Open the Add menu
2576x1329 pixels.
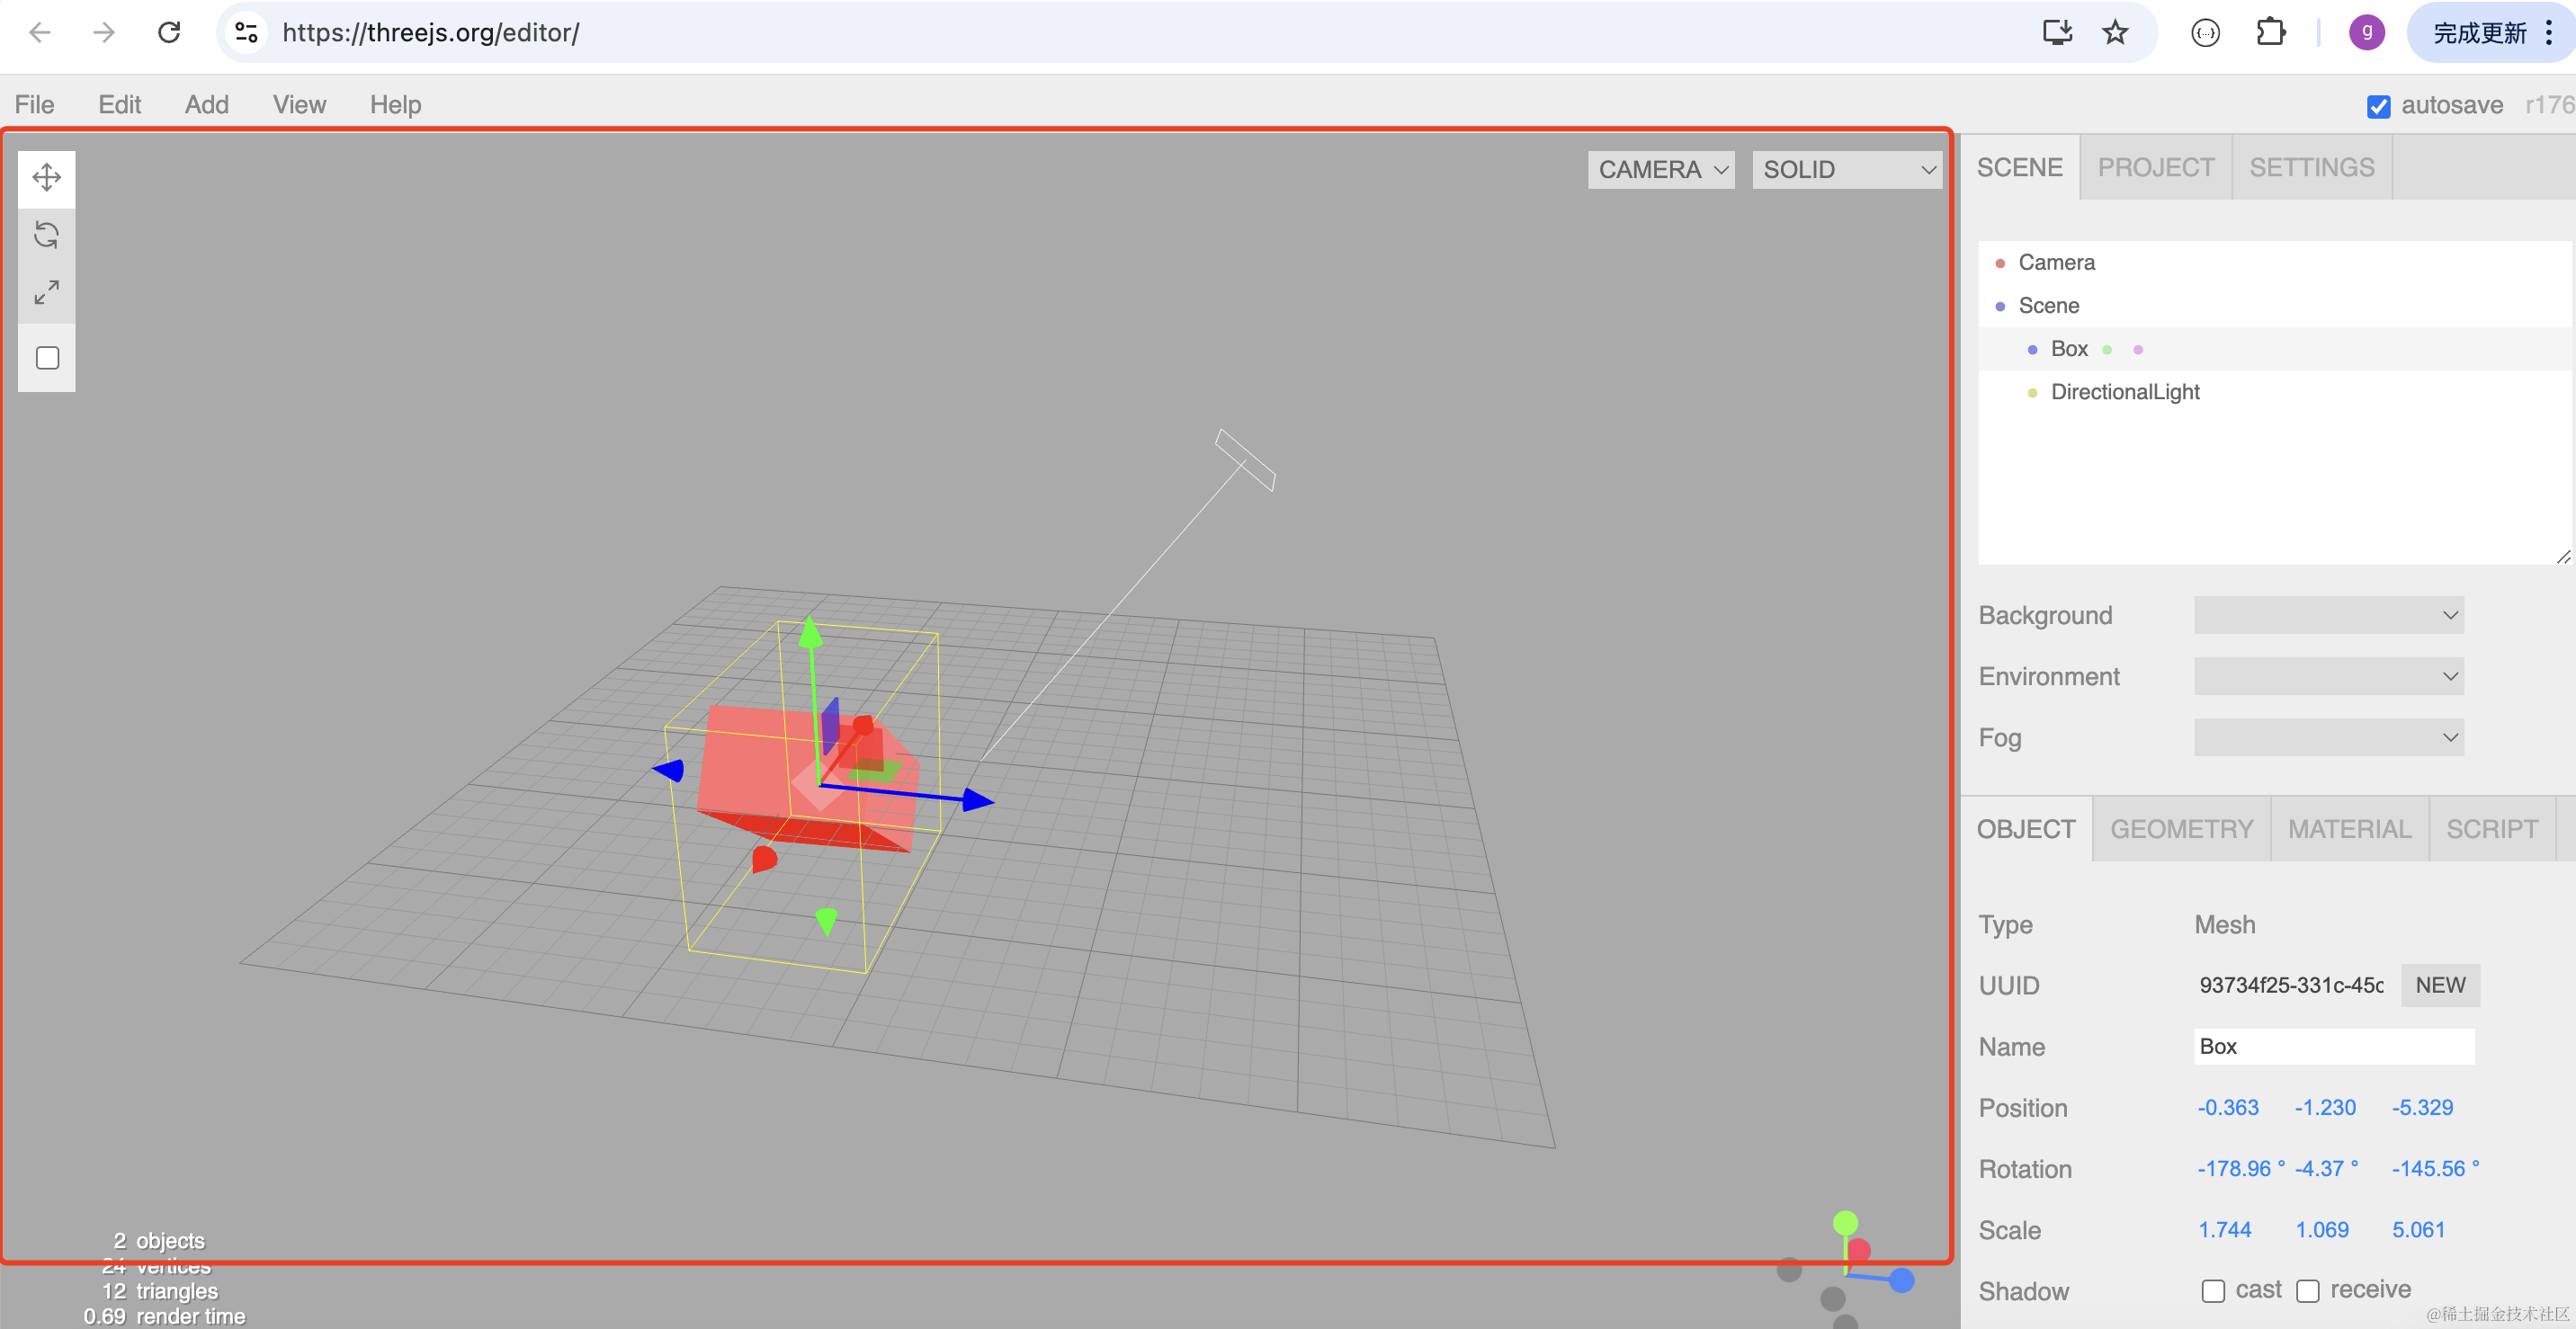click(207, 105)
